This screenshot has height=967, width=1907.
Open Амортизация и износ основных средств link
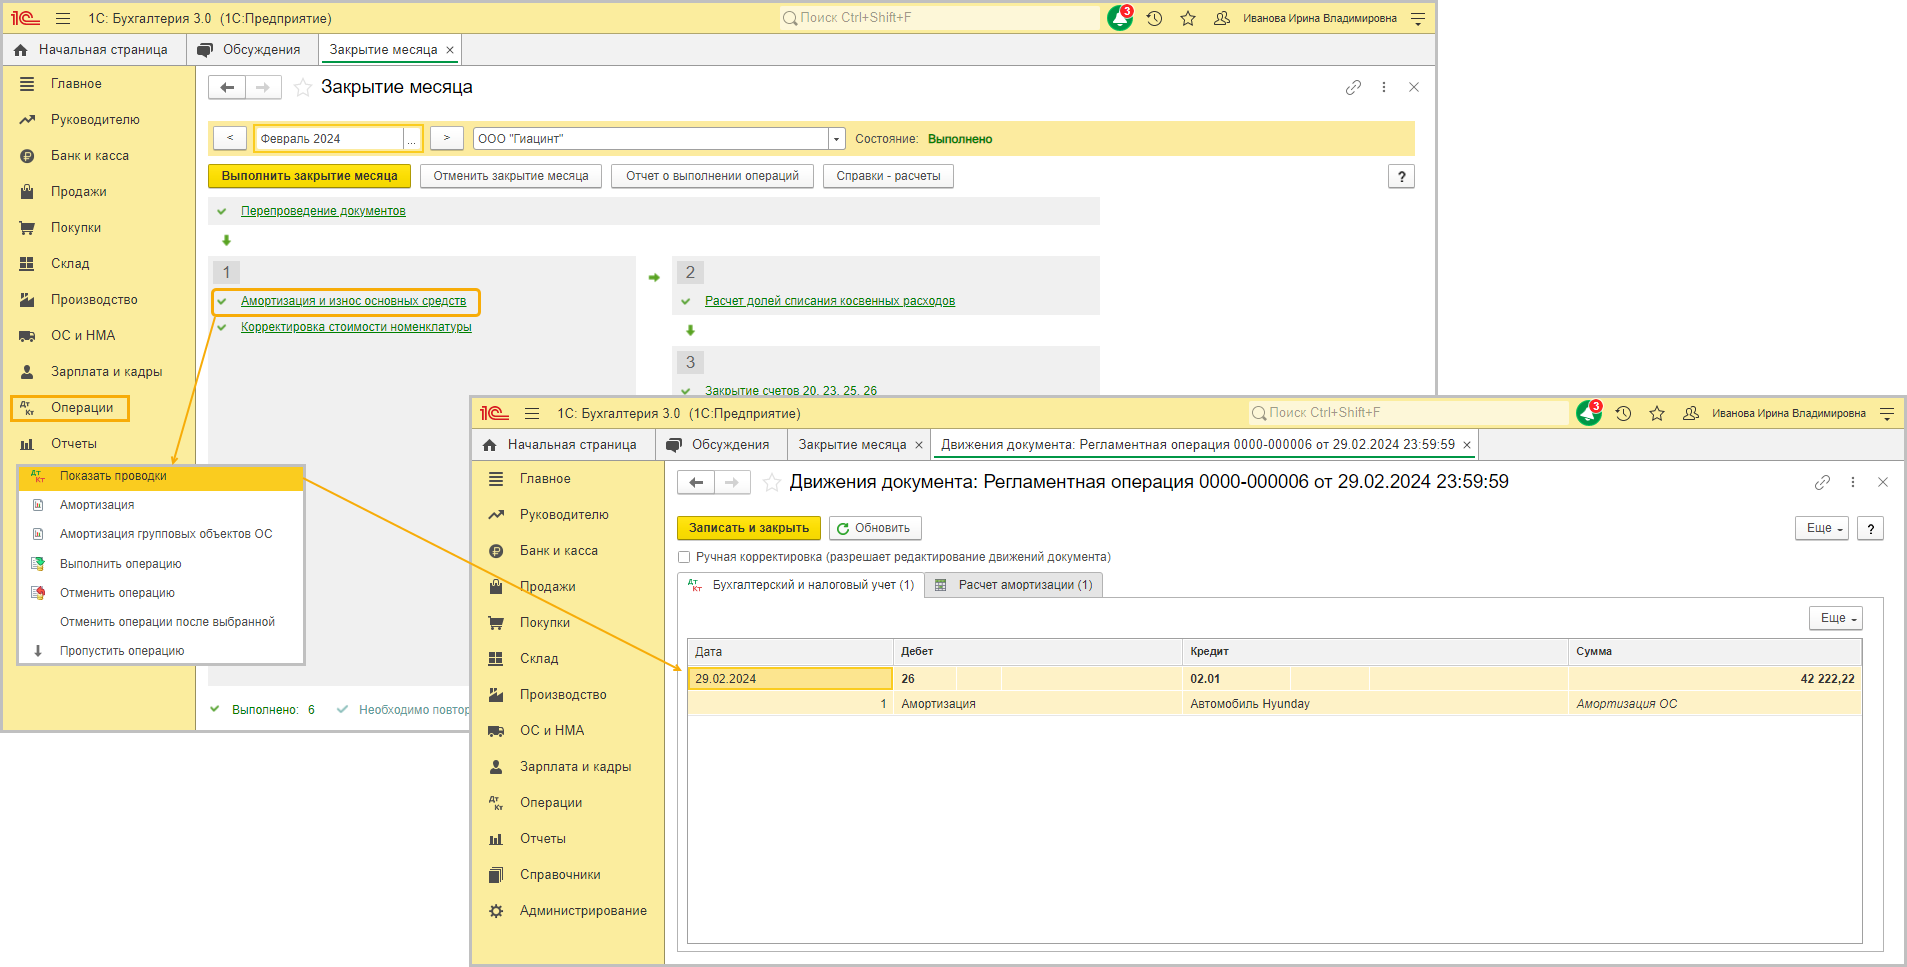pyautogui.click(x=353, y=301)
